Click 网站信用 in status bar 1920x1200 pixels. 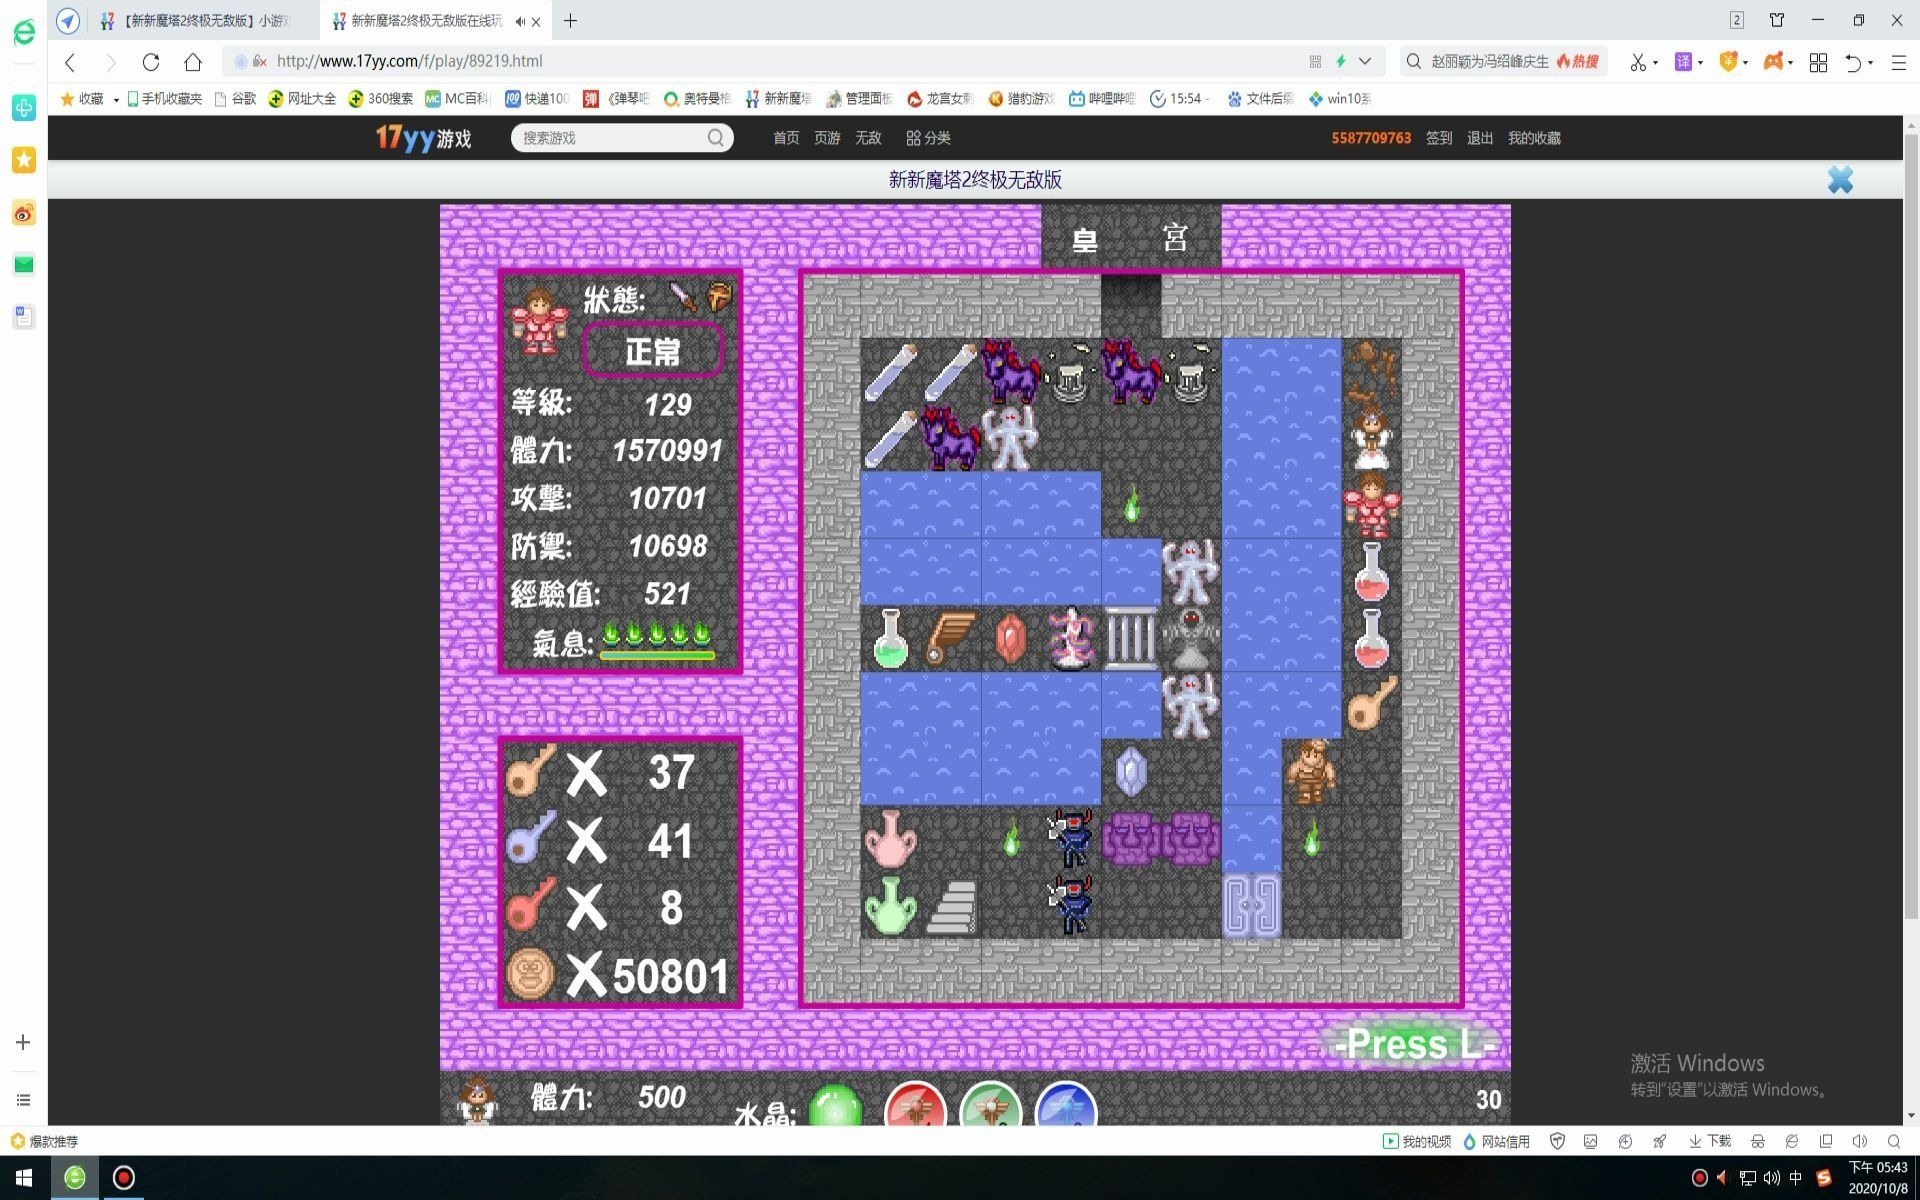(x=1497, y=1141)
